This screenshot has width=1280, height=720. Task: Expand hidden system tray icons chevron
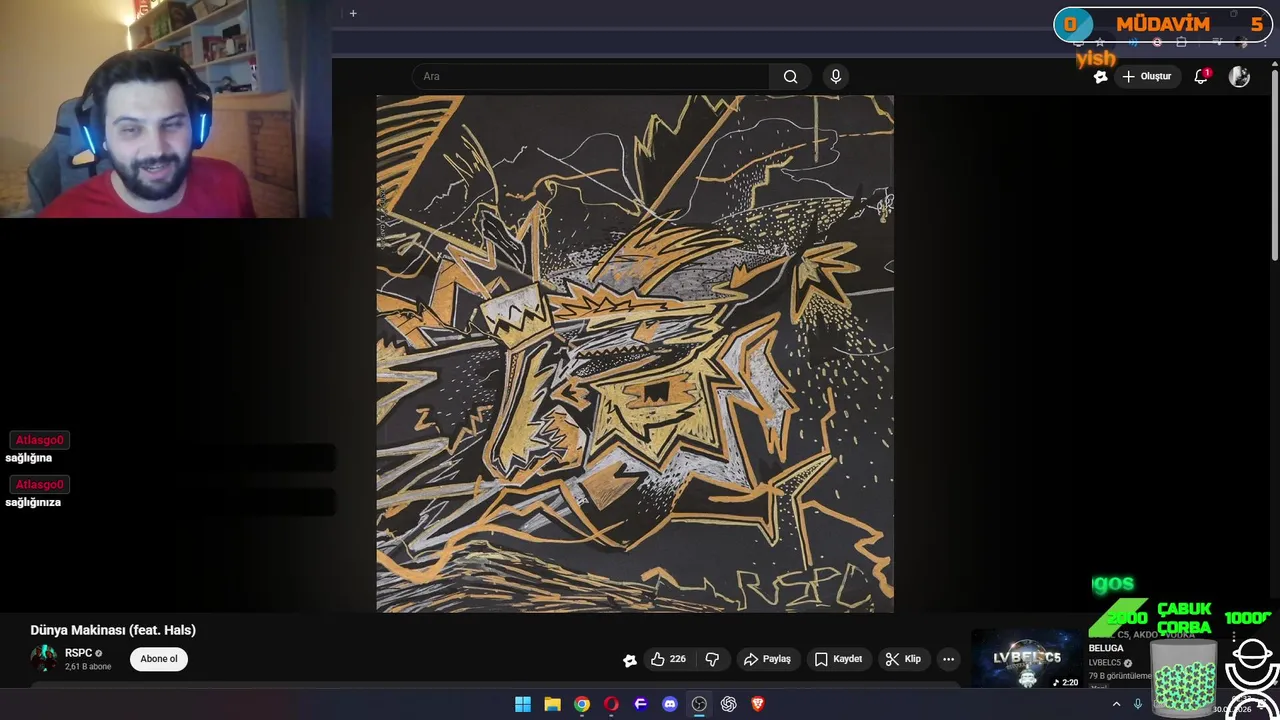tap(1116, 704)
